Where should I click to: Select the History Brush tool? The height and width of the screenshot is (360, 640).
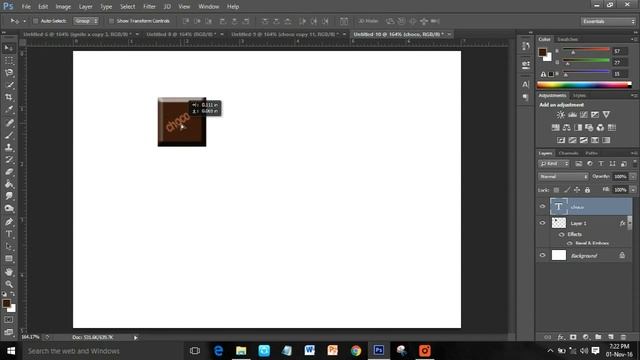pyautogui.click(x=9, y=160)
